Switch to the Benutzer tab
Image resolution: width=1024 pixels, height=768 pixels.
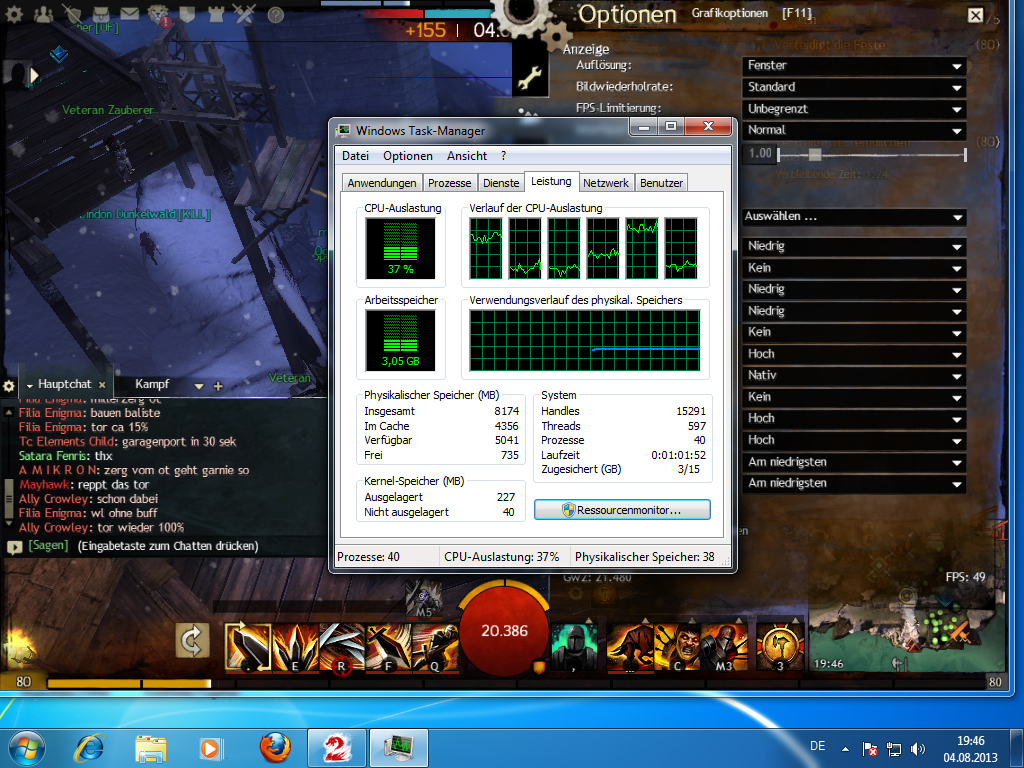pyautogui.click(x=661, y=183)
